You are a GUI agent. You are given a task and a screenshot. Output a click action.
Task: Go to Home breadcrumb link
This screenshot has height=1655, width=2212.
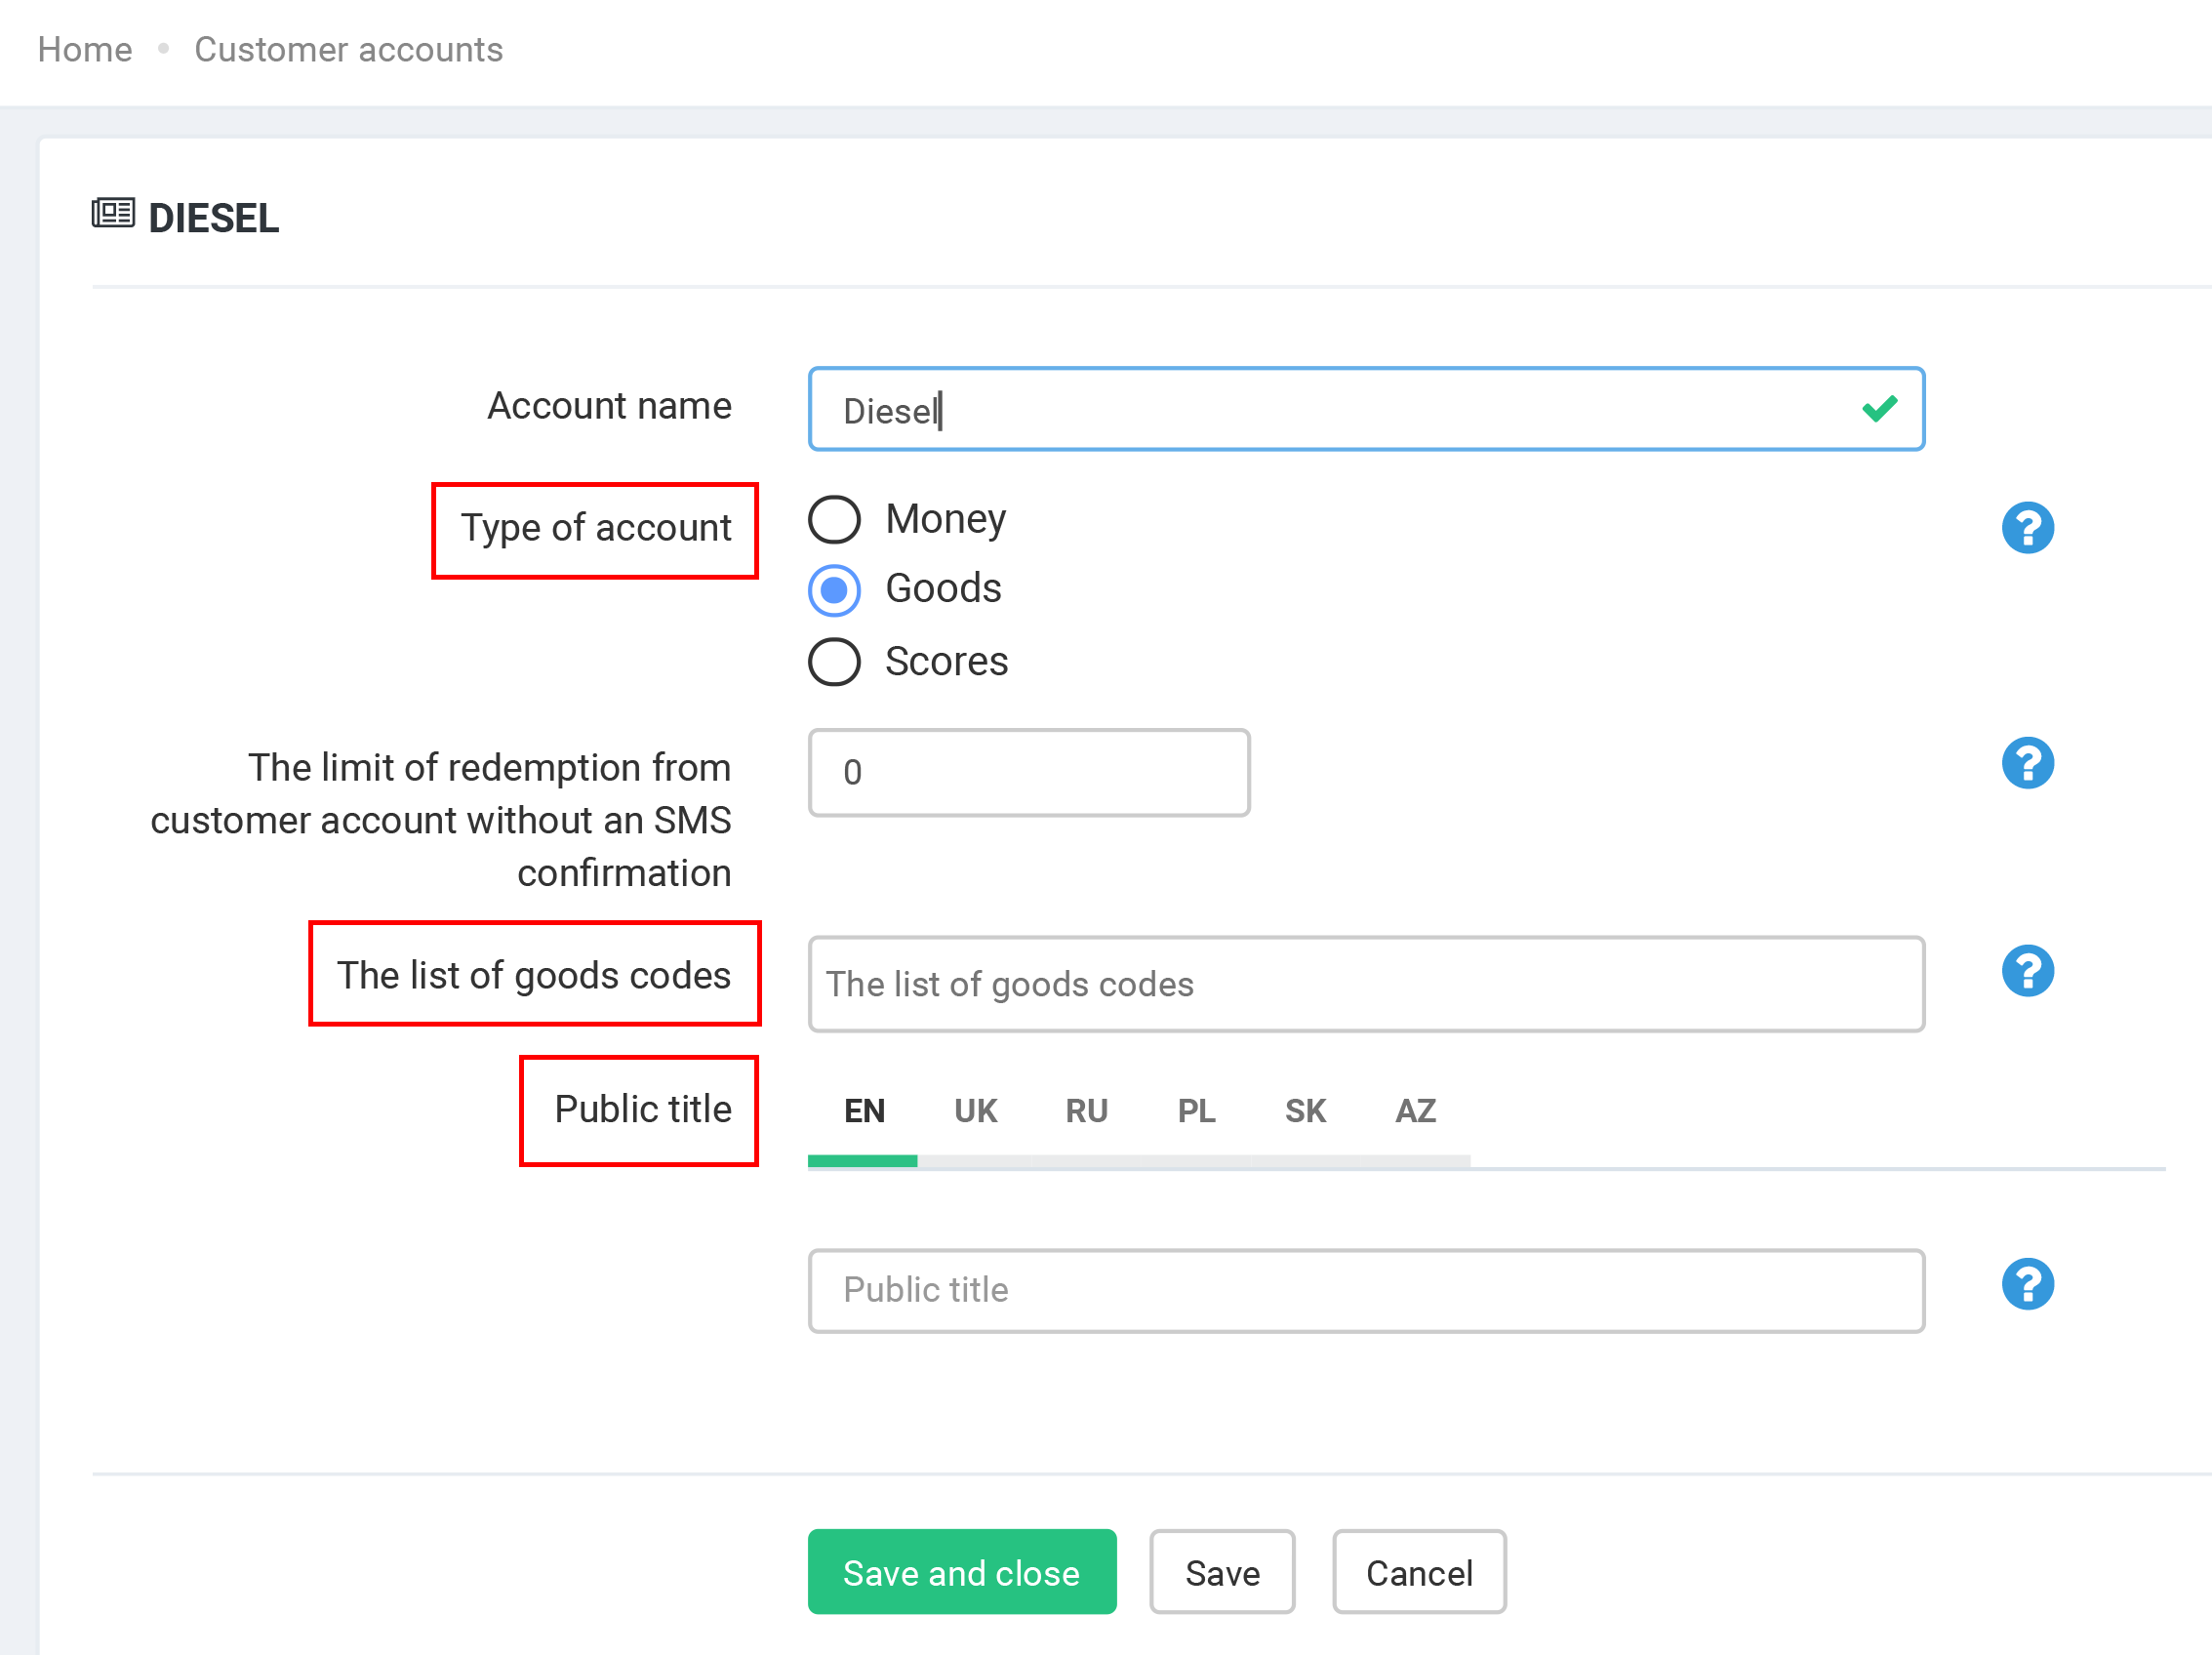pos(85,50)
